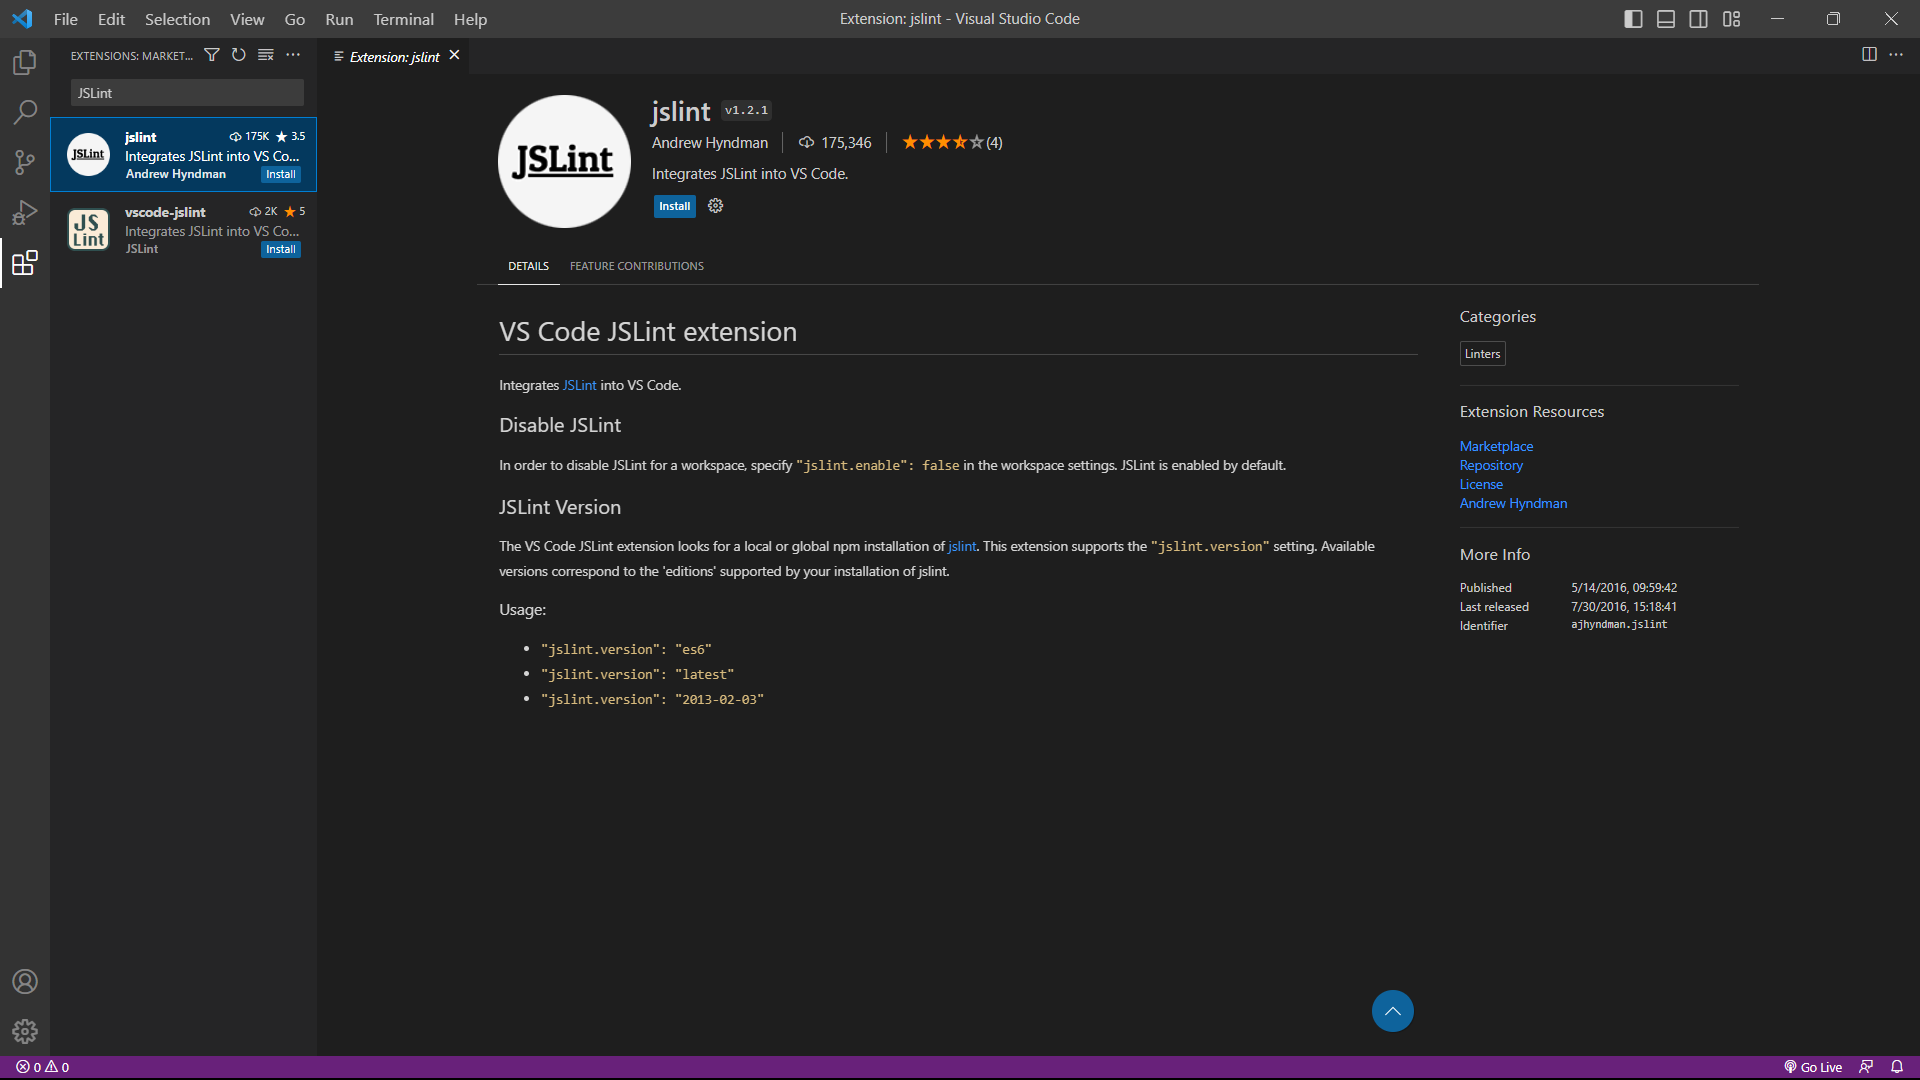Open the Selection menu

point(177,19)
